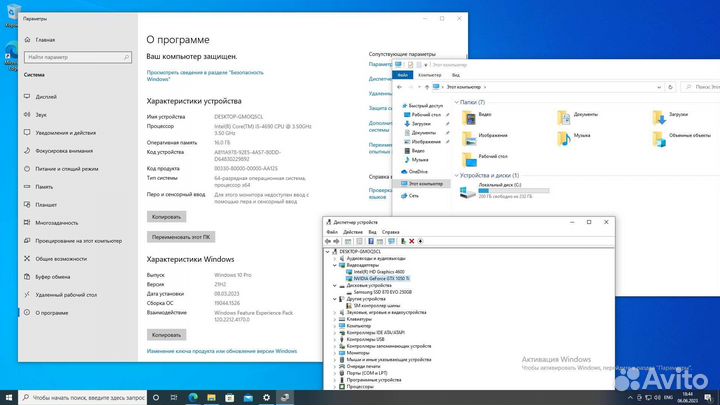Image resolution: width=720 pixels, height=405 pixels.
Task: Open Питание и спящий режим settings
Action: click(x=67, y=169)
